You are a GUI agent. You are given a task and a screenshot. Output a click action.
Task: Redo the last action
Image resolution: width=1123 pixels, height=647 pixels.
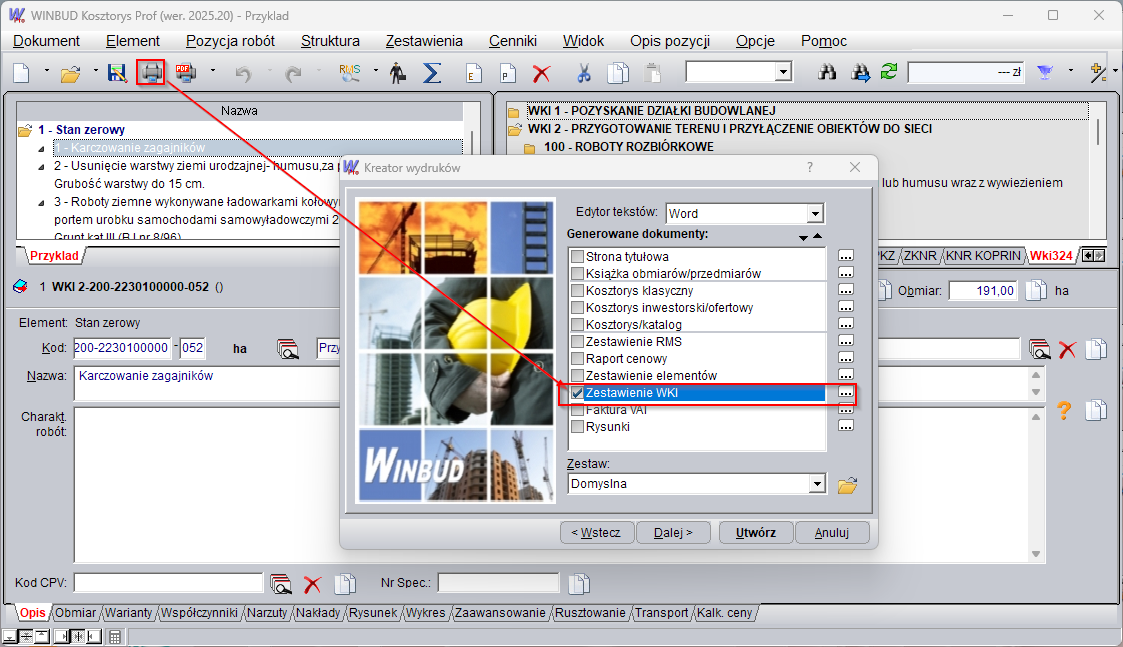click(293, 73)
